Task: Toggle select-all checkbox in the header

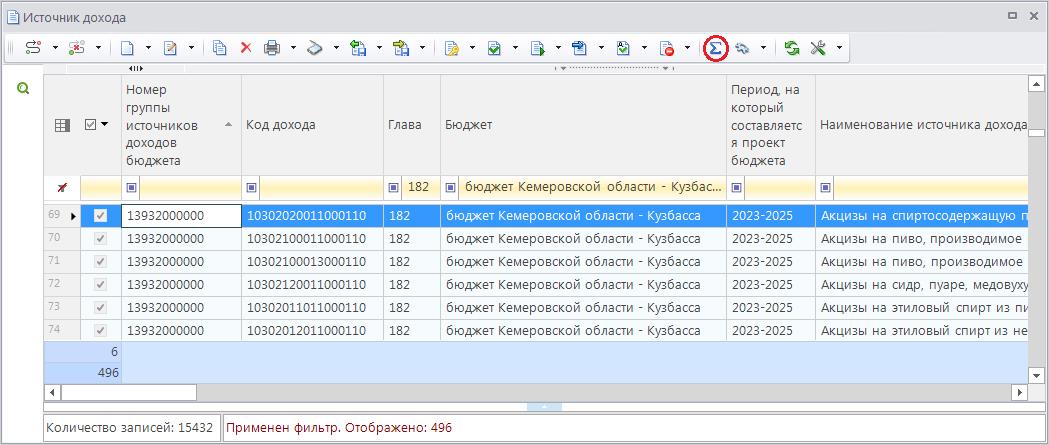Action: (x=92, y=124)
